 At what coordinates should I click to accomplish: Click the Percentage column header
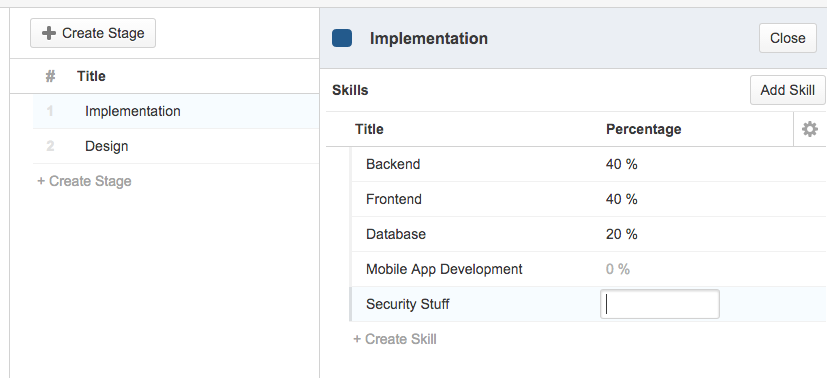coord(643,129)
